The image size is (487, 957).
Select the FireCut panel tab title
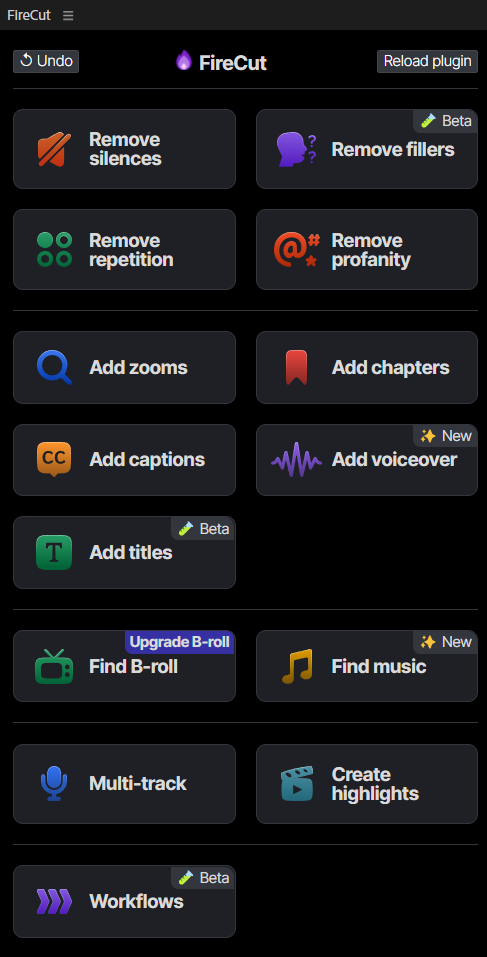pos(29,15)
